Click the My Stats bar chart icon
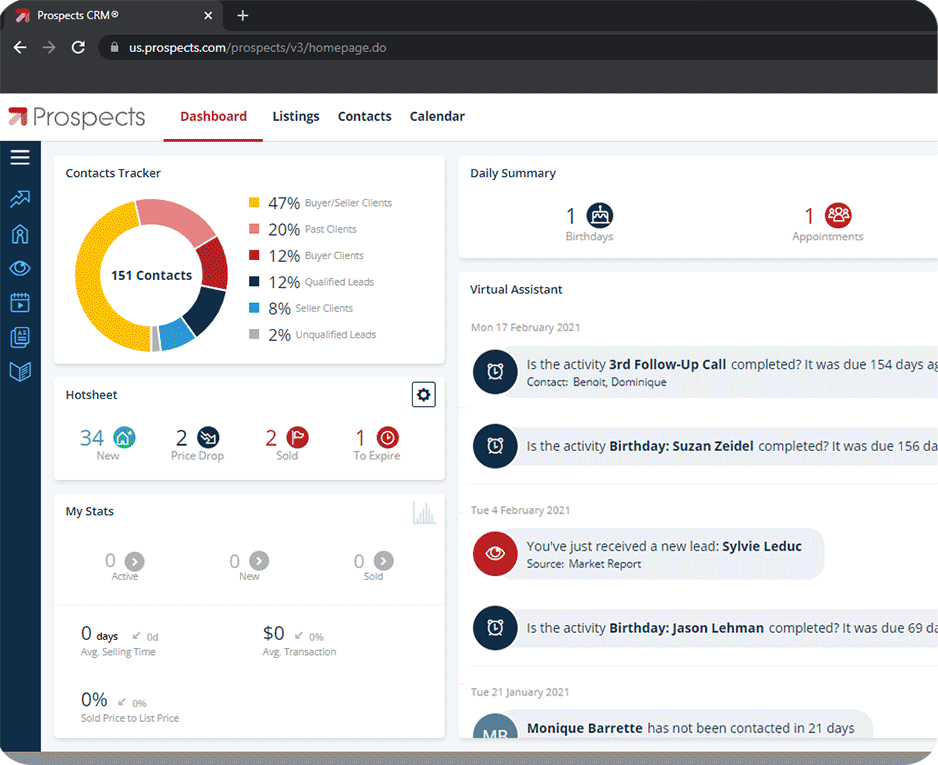The width and height of the screenshot is (938, 765). tap(424, 513)
